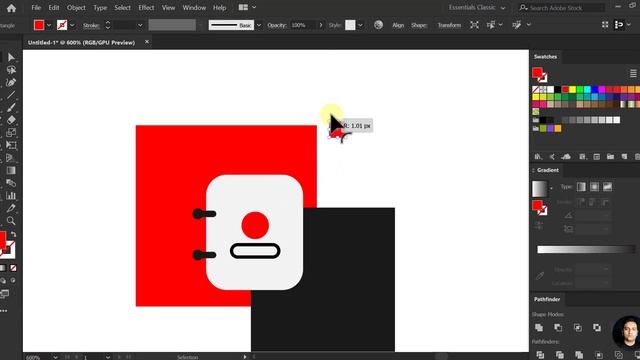This screenshot has height=360, width=640.
Task: Click New Color Group folder icon
Action: click(610, 157)
